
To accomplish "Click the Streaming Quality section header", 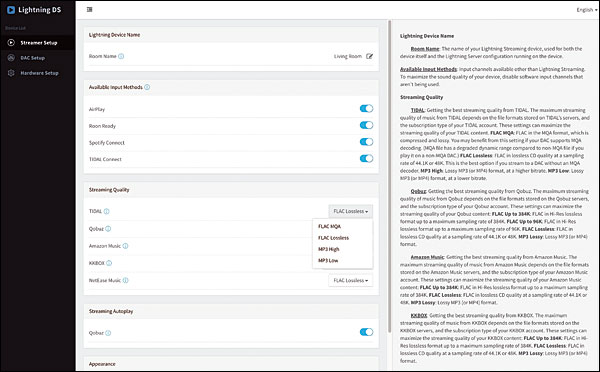I will 109,190.
